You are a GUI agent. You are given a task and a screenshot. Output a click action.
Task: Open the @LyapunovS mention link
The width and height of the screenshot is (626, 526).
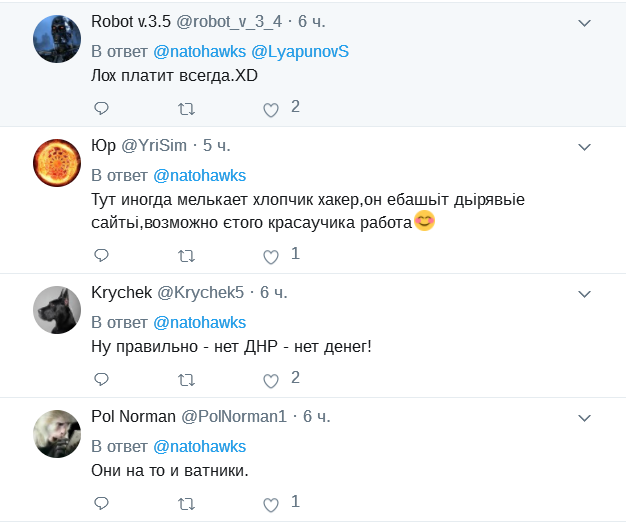(300, 52)
